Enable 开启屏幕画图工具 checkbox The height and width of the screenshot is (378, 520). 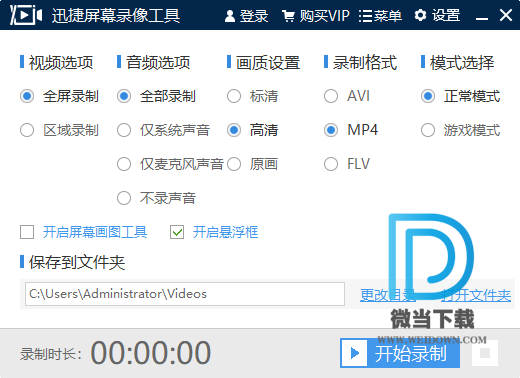tap(27, 232)
